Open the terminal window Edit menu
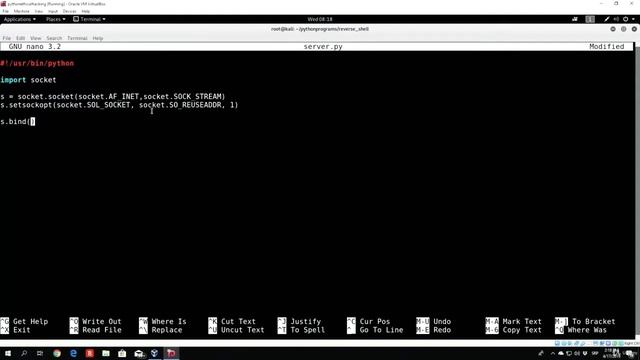 click(x=20, y=38)
